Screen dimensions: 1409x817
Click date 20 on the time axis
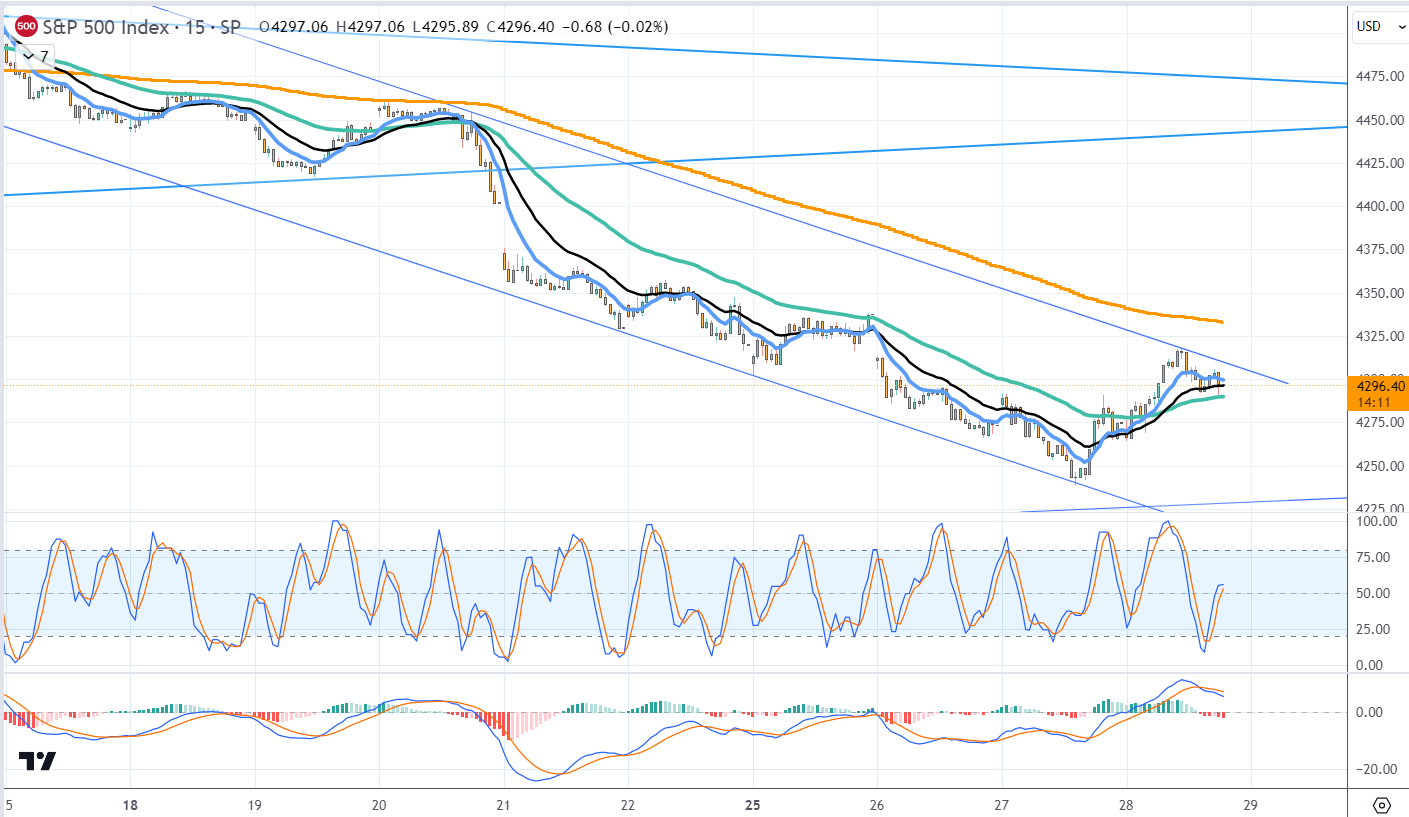point(379,804)
